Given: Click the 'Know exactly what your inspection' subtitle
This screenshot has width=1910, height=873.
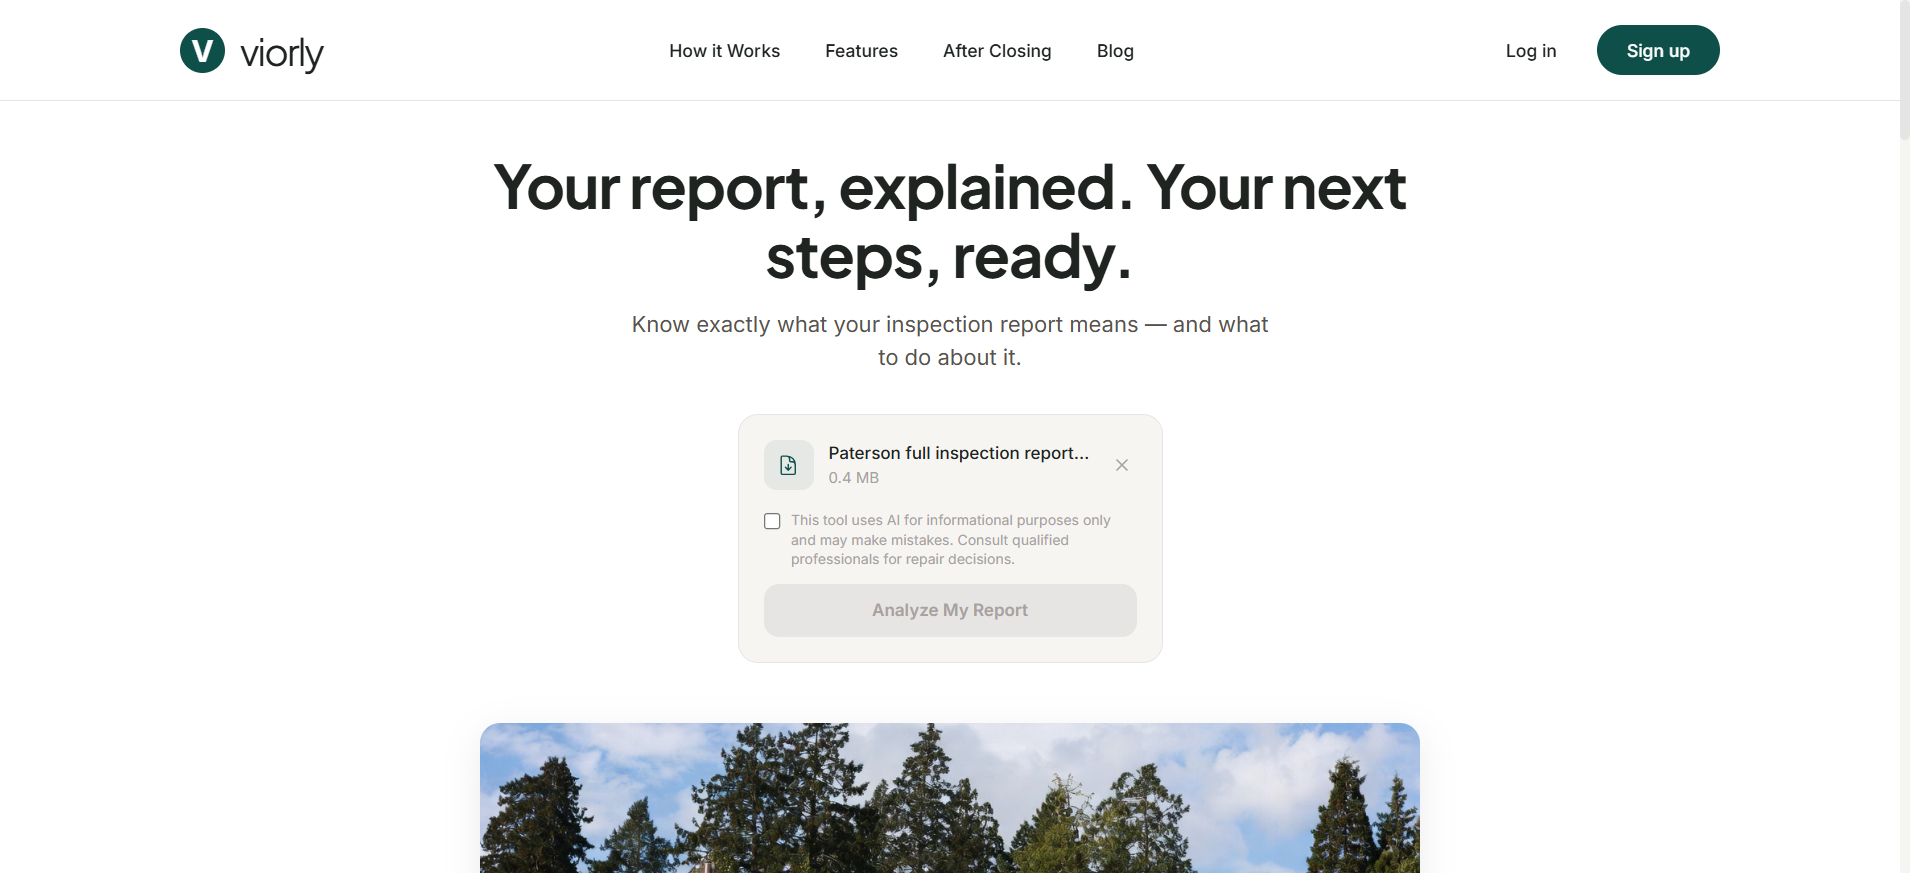Looking at the screenshot, I should pyautogui.click(x=950, y=341).
